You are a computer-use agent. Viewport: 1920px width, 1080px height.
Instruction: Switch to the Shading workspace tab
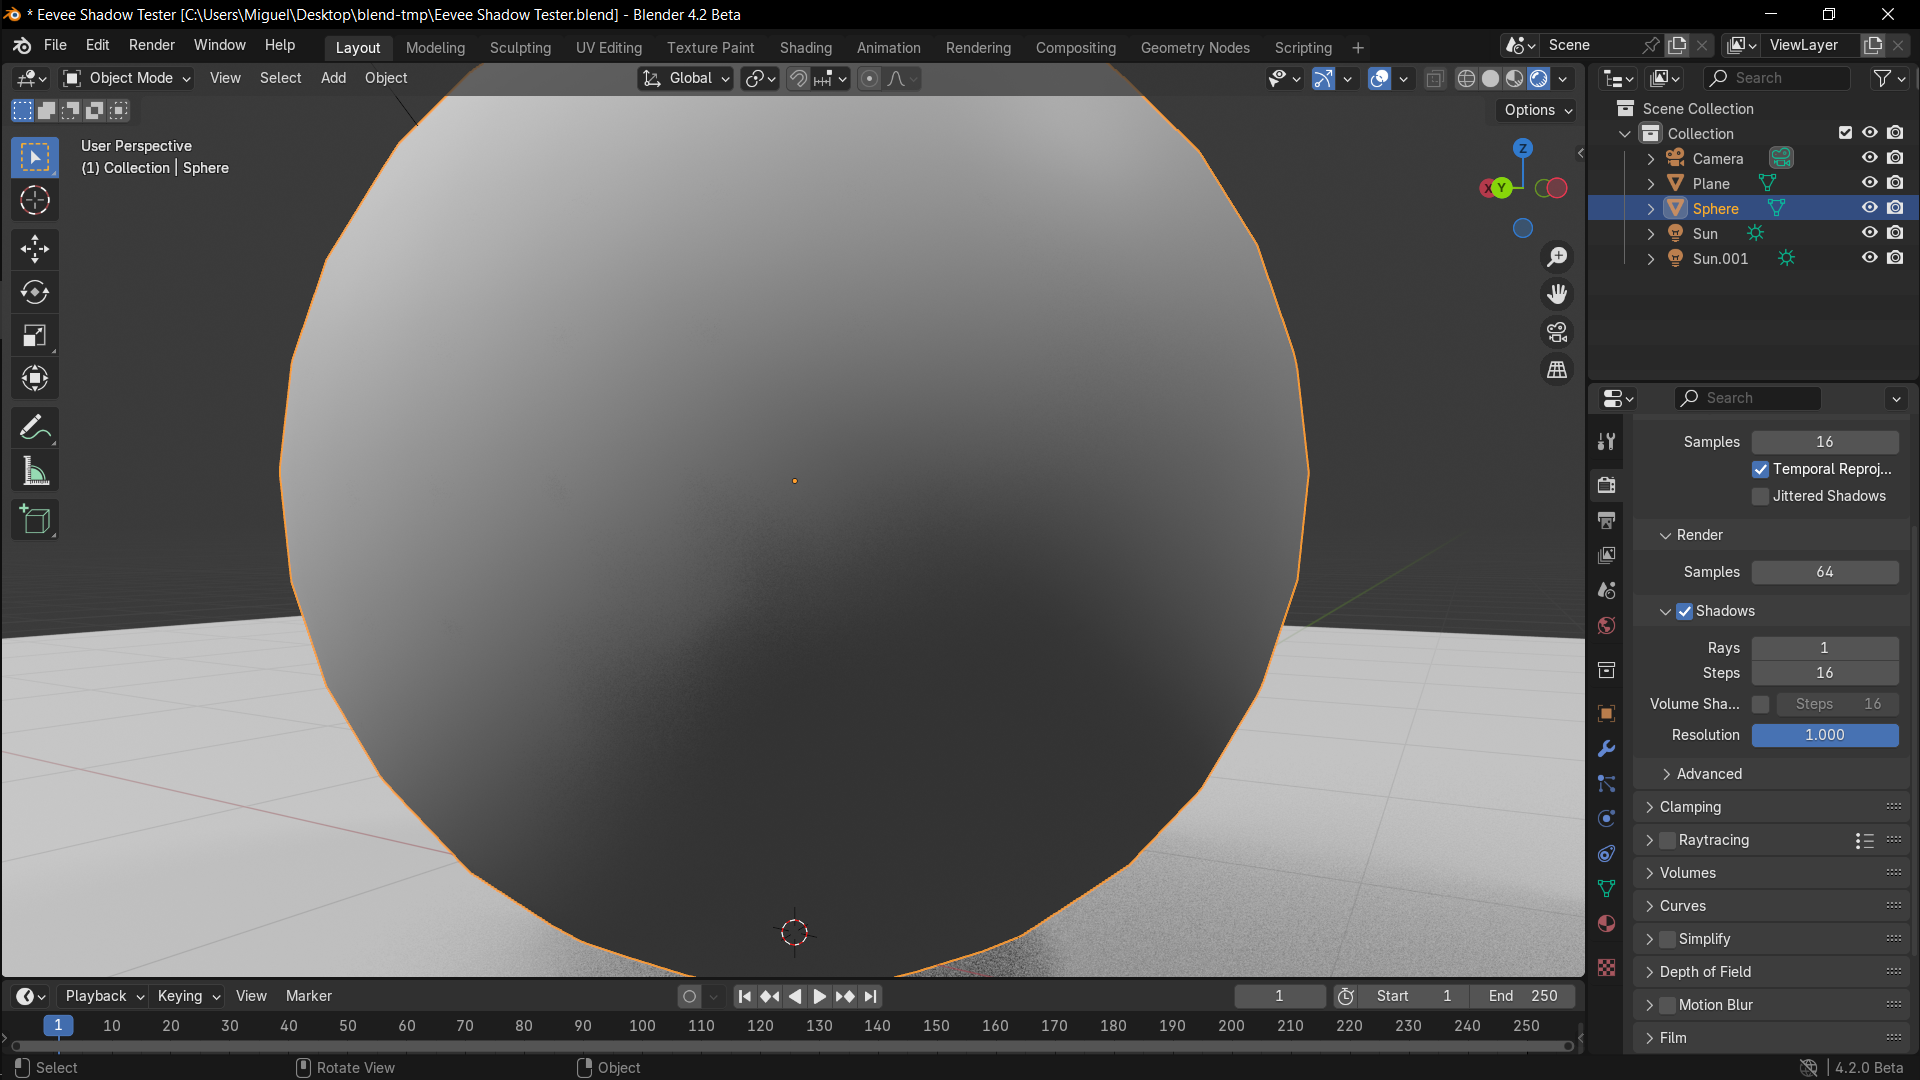(805, 48)
